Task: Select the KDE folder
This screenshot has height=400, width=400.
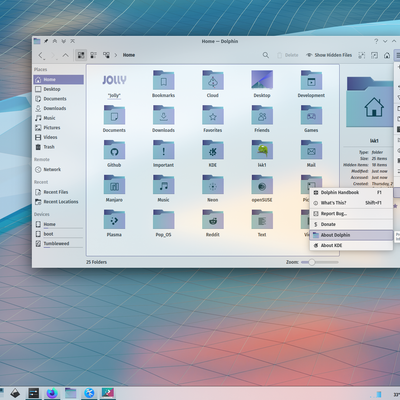Action: (x=213, y=154)
